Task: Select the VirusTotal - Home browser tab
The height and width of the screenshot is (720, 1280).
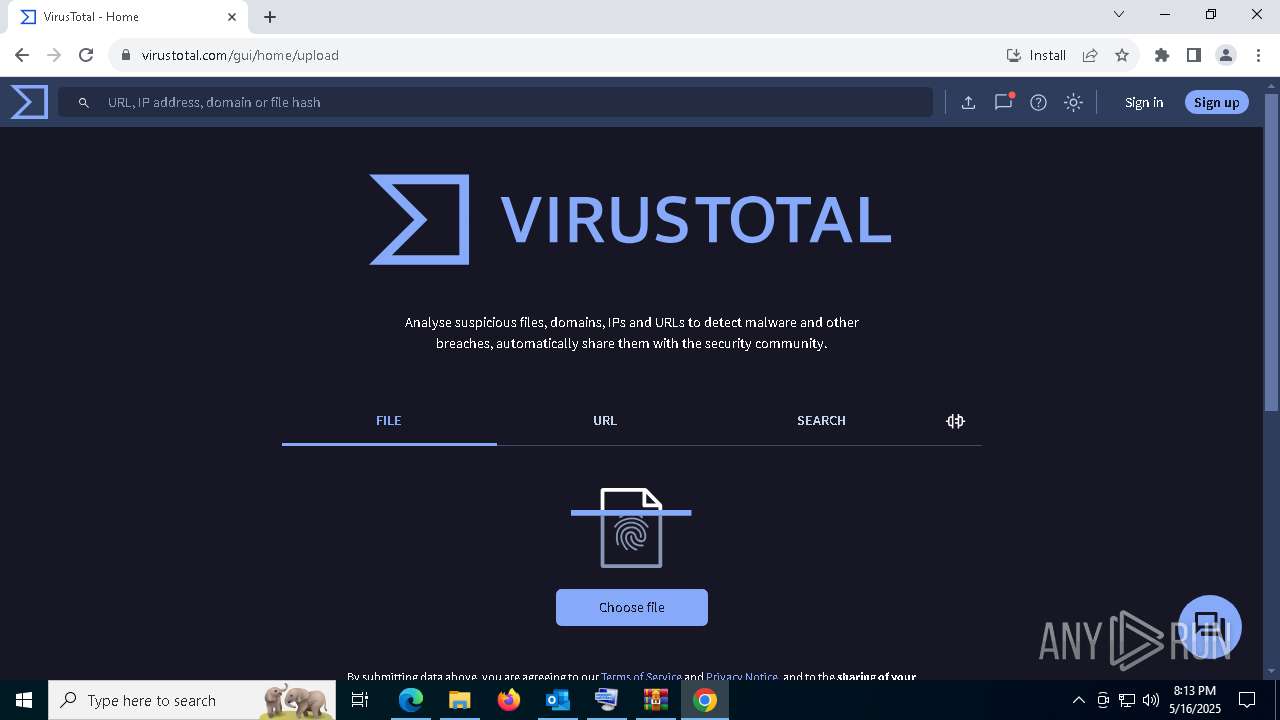Action: click(x=128, y=17)
